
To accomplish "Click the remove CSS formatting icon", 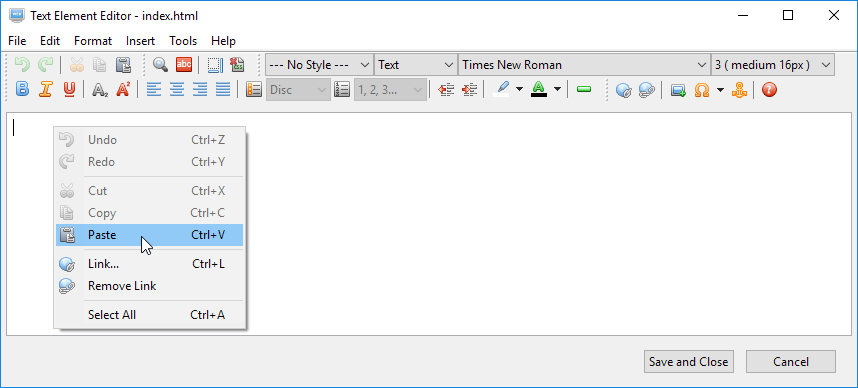I will click(x=237, y=65).
